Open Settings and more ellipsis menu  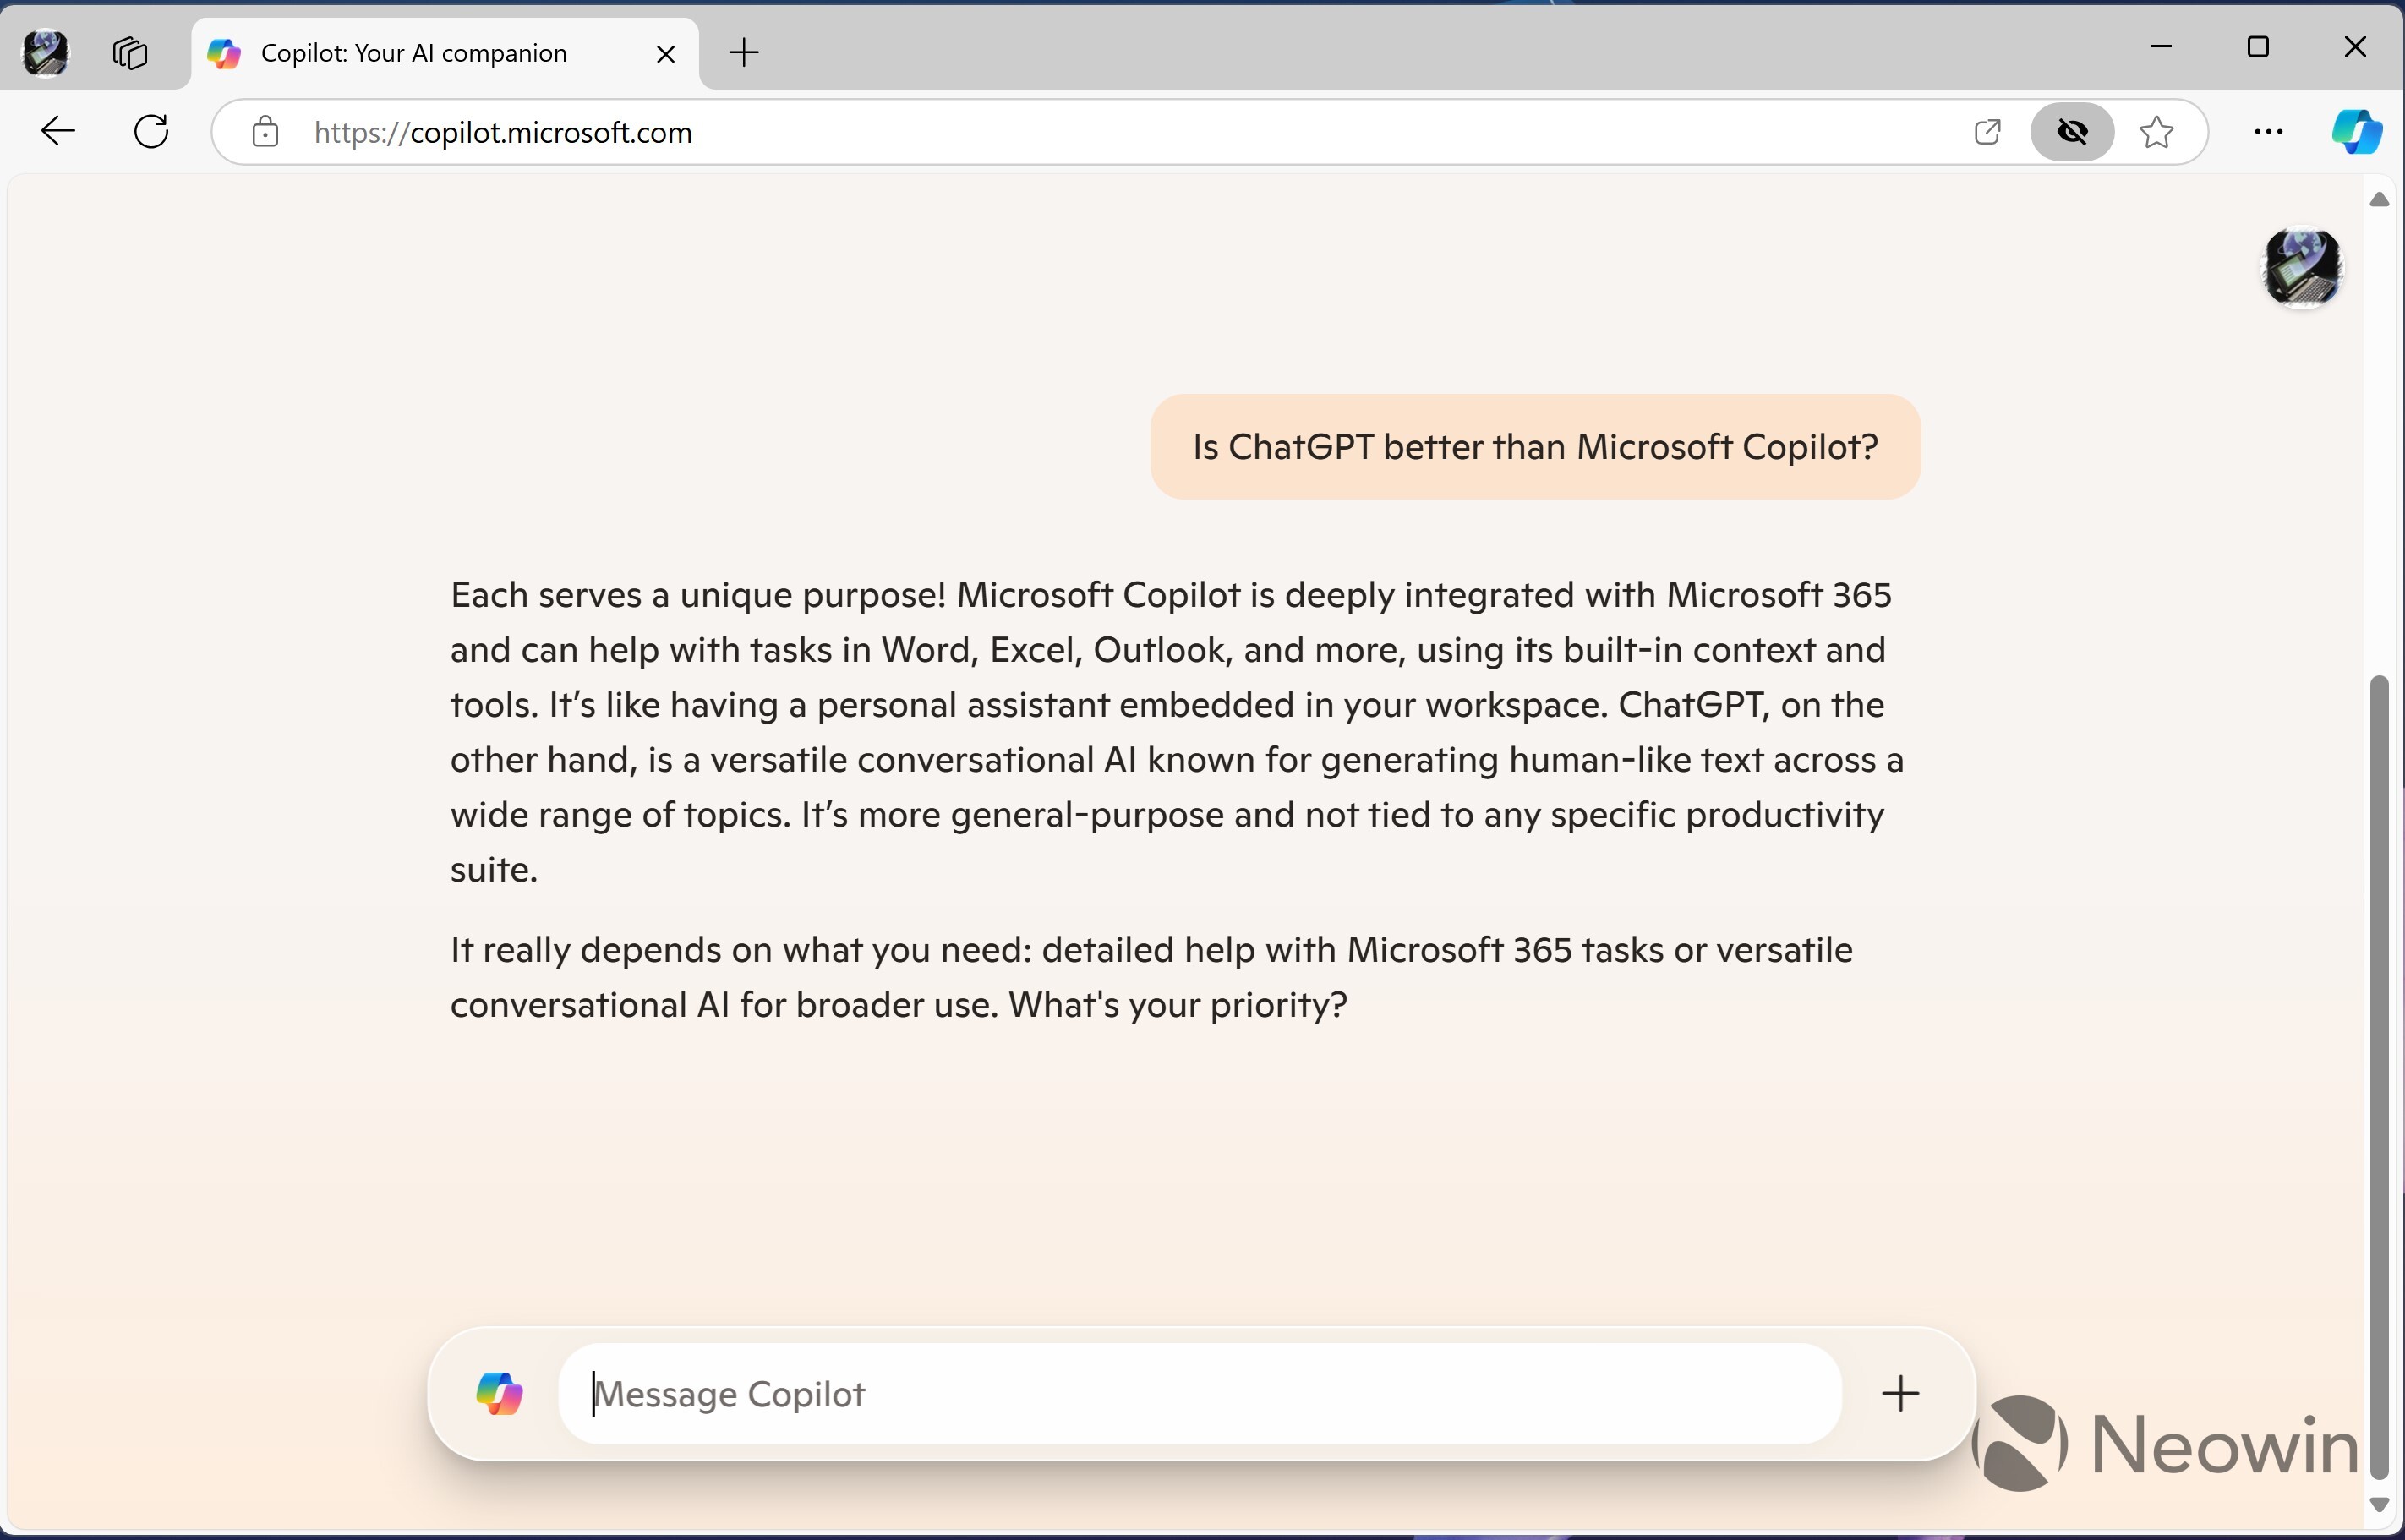coord(2269,131)
